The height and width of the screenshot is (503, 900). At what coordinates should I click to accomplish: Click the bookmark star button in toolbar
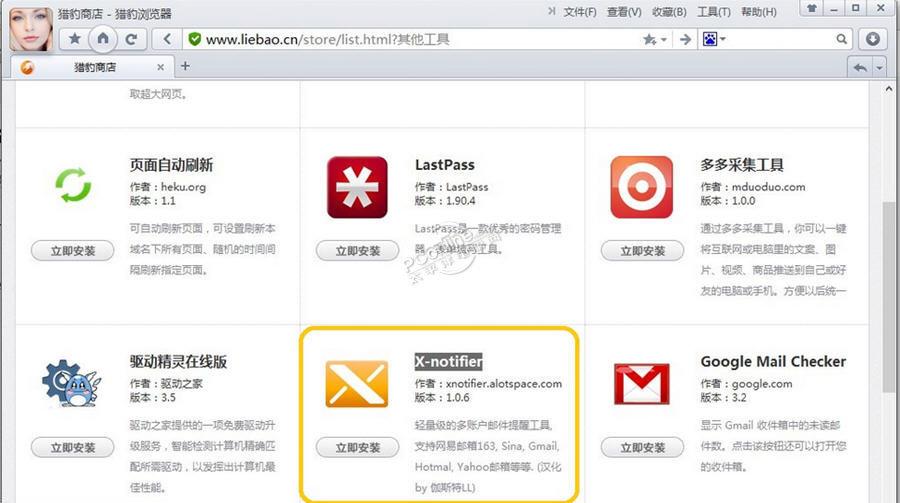75,39
